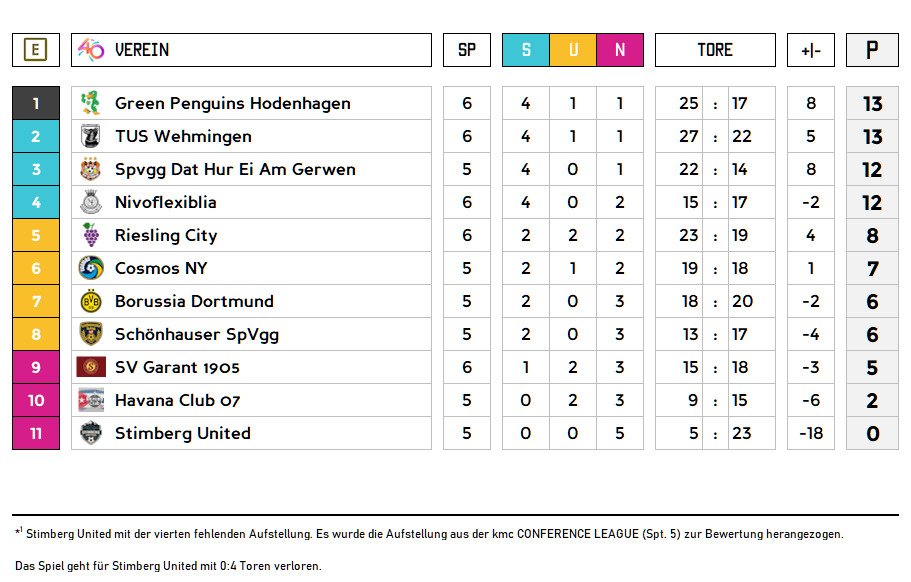This screenshot has height=582, width=911.
Task: Click the magenta N losses header
Action: pos(620,50)
